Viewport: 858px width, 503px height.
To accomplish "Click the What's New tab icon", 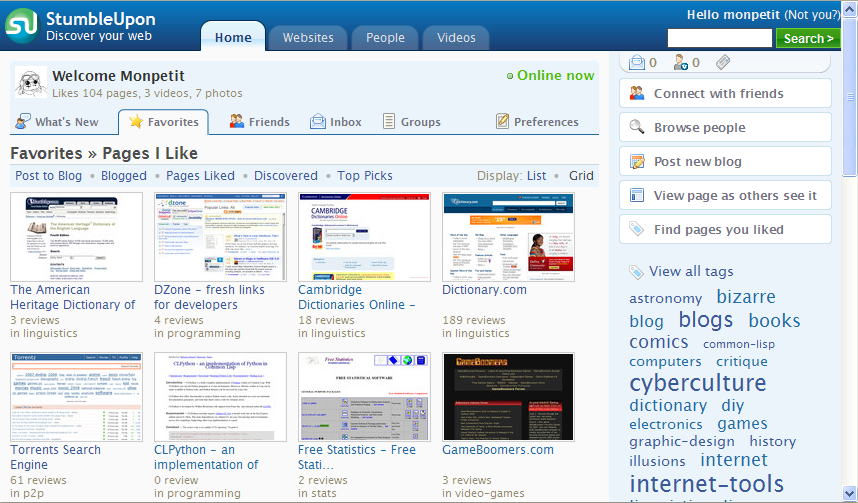I will (23, 122).
